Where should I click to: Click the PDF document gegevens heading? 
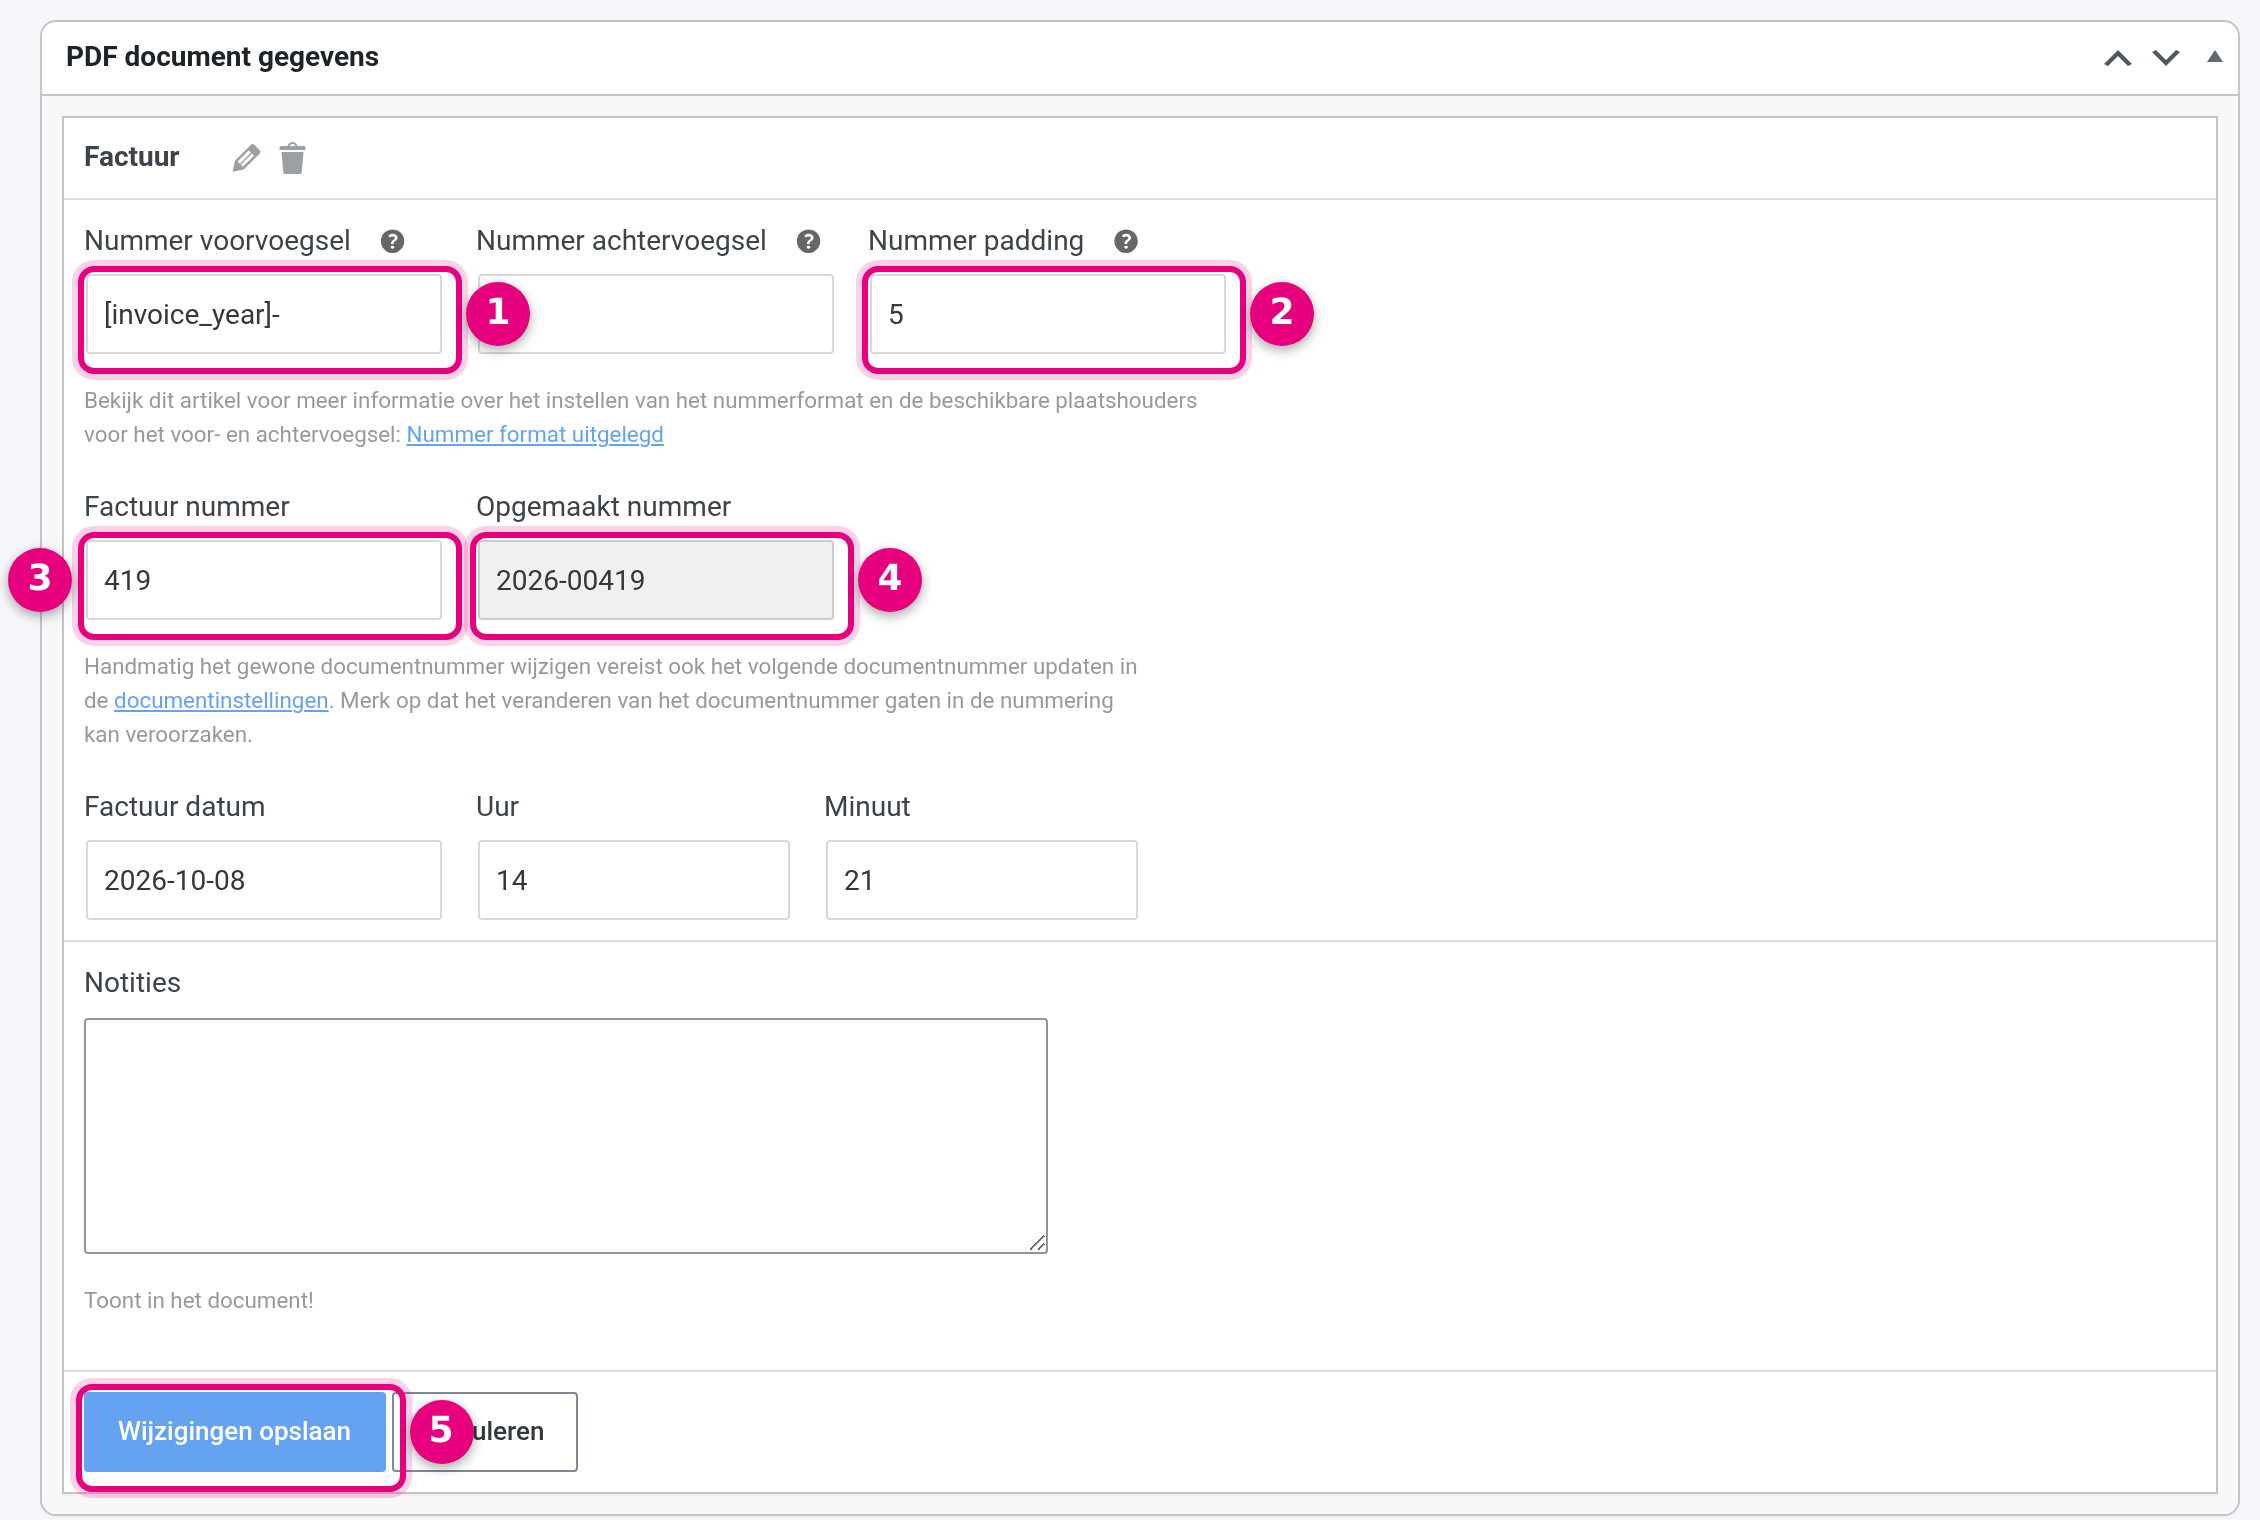pyautogui.click(x=222, y=57)
